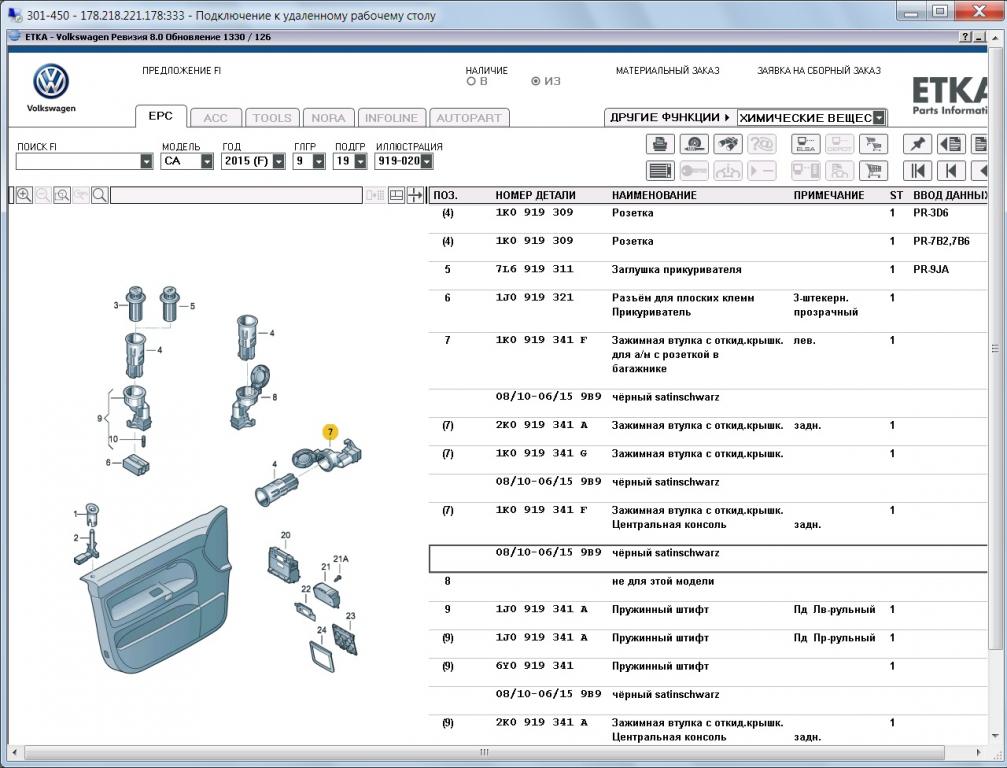Switch to the ACC tab
The image size is (1007, 768).
point(216,118)
